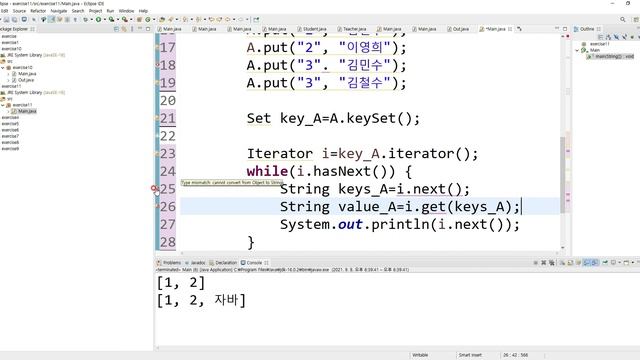Toggle Link with Editor in Package Explorer
Image resolution: width=640 pixels, height=360 pixels.
click(x=124, y=29)
